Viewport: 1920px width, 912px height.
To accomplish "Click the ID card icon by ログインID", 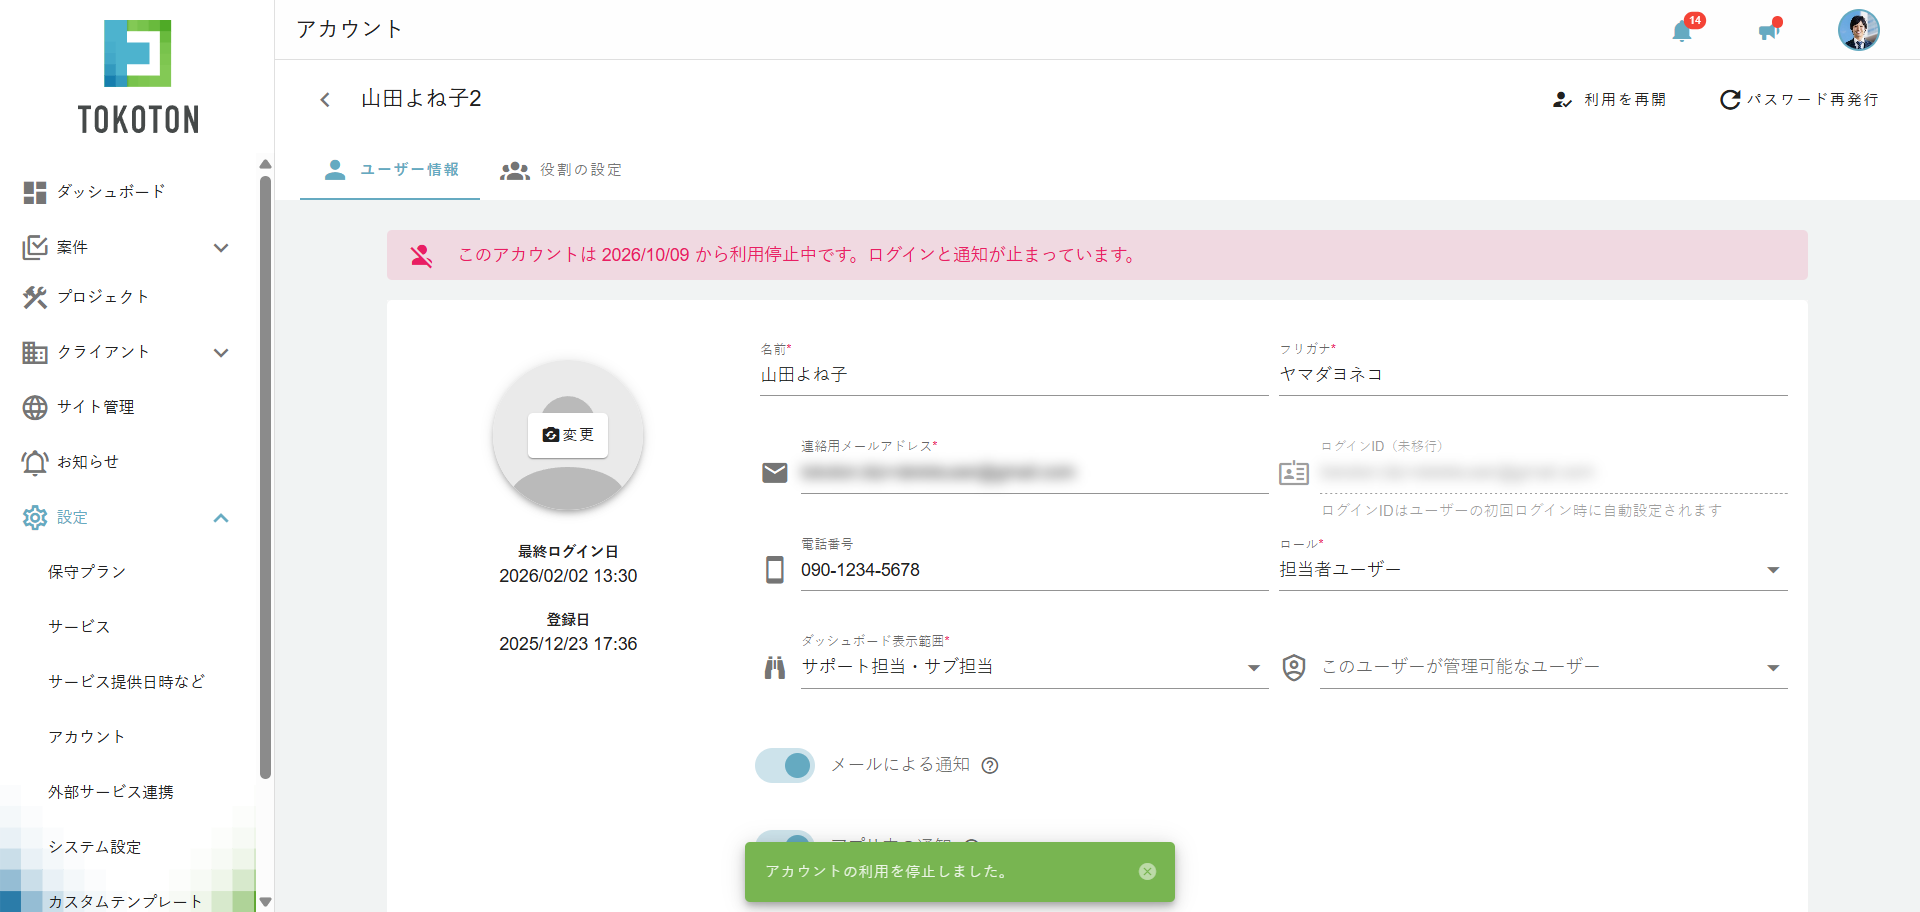I will point(1294,472).
